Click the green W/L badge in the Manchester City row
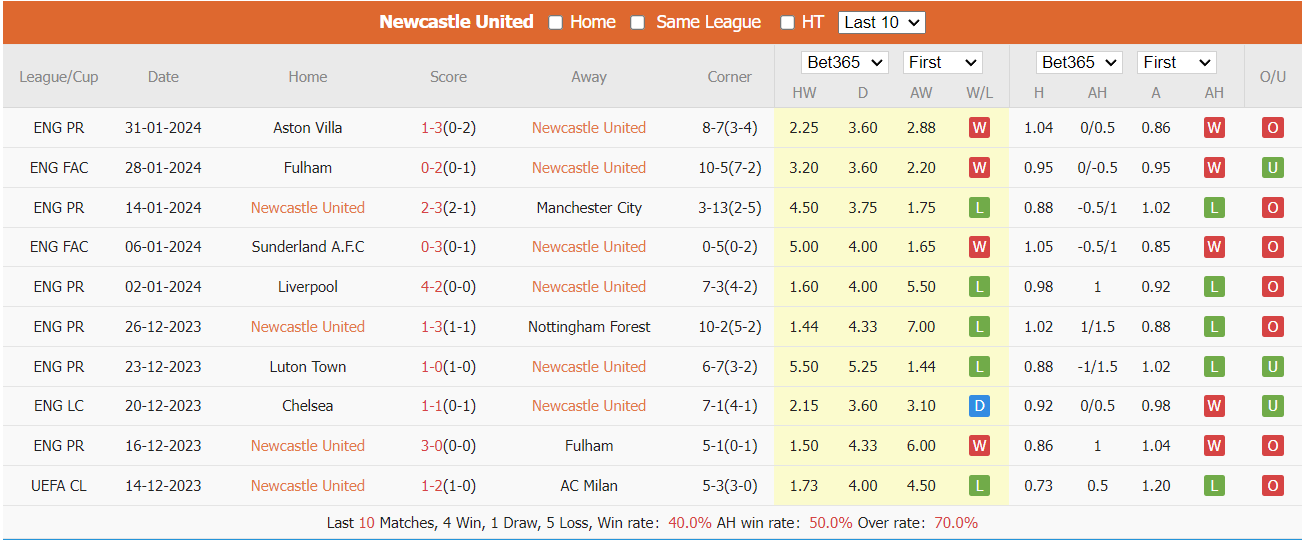 979,208
